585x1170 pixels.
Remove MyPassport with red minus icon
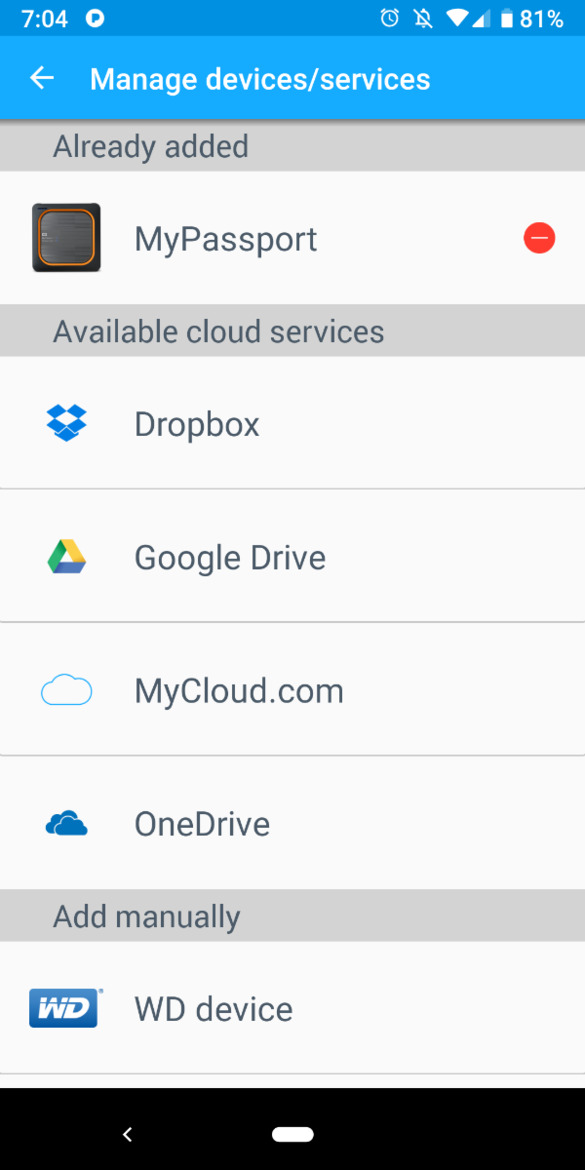click(x=539, y=238)
